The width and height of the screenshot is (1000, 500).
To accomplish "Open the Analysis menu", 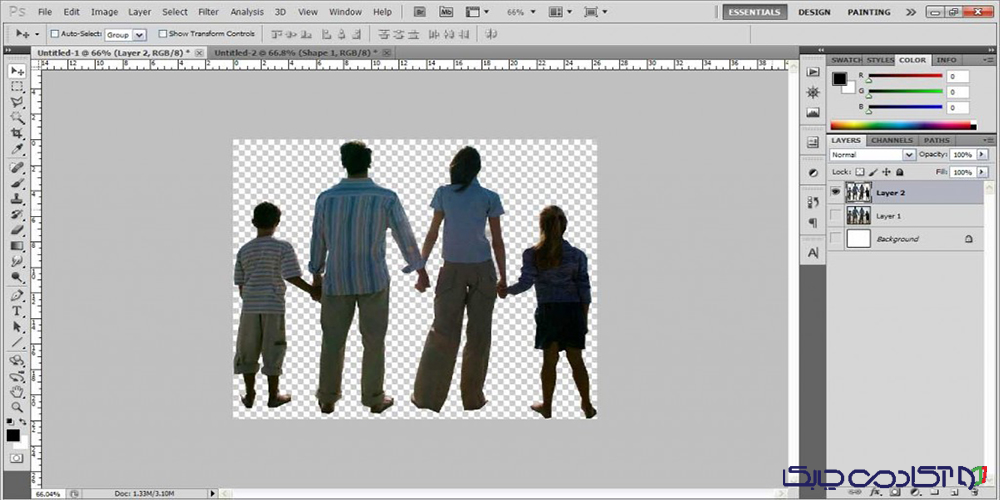I will [x=247, y=11].
